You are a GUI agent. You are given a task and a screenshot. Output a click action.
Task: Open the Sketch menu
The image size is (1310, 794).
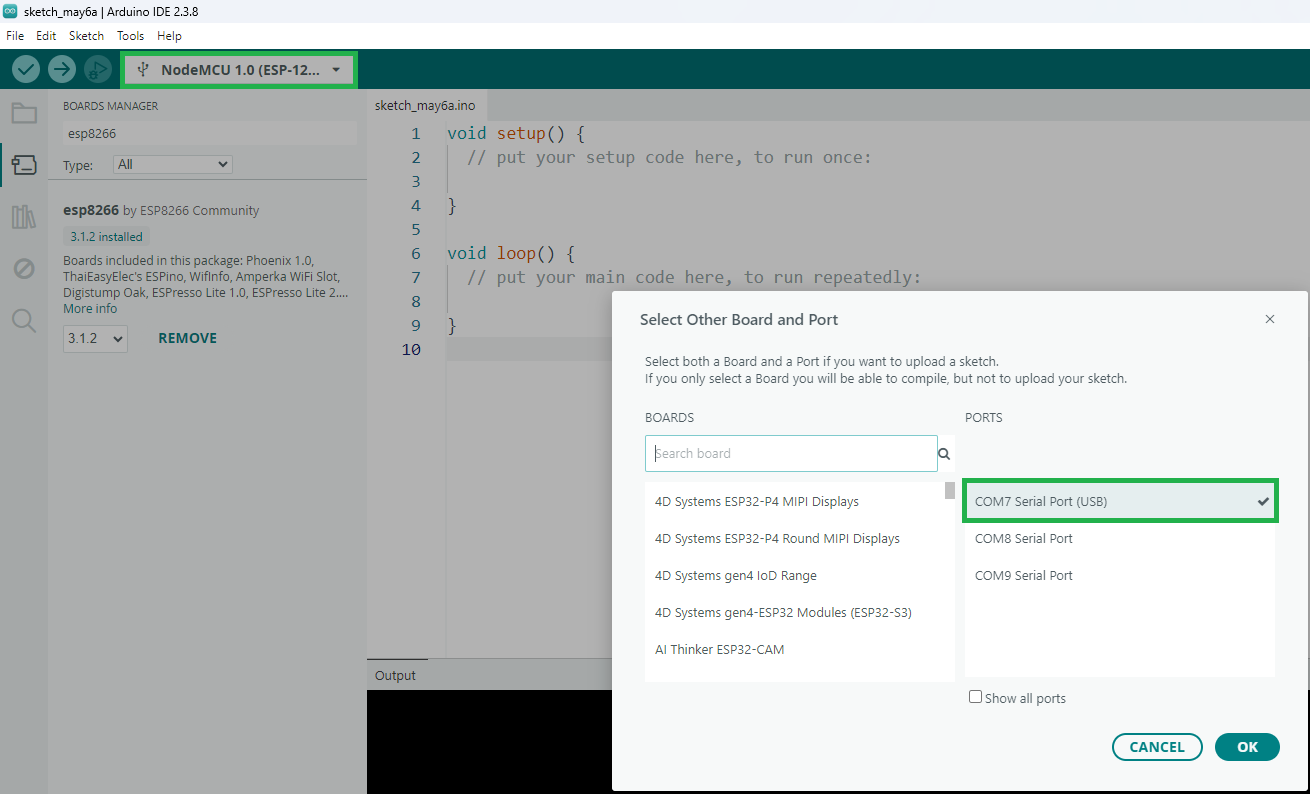[86, 35]
